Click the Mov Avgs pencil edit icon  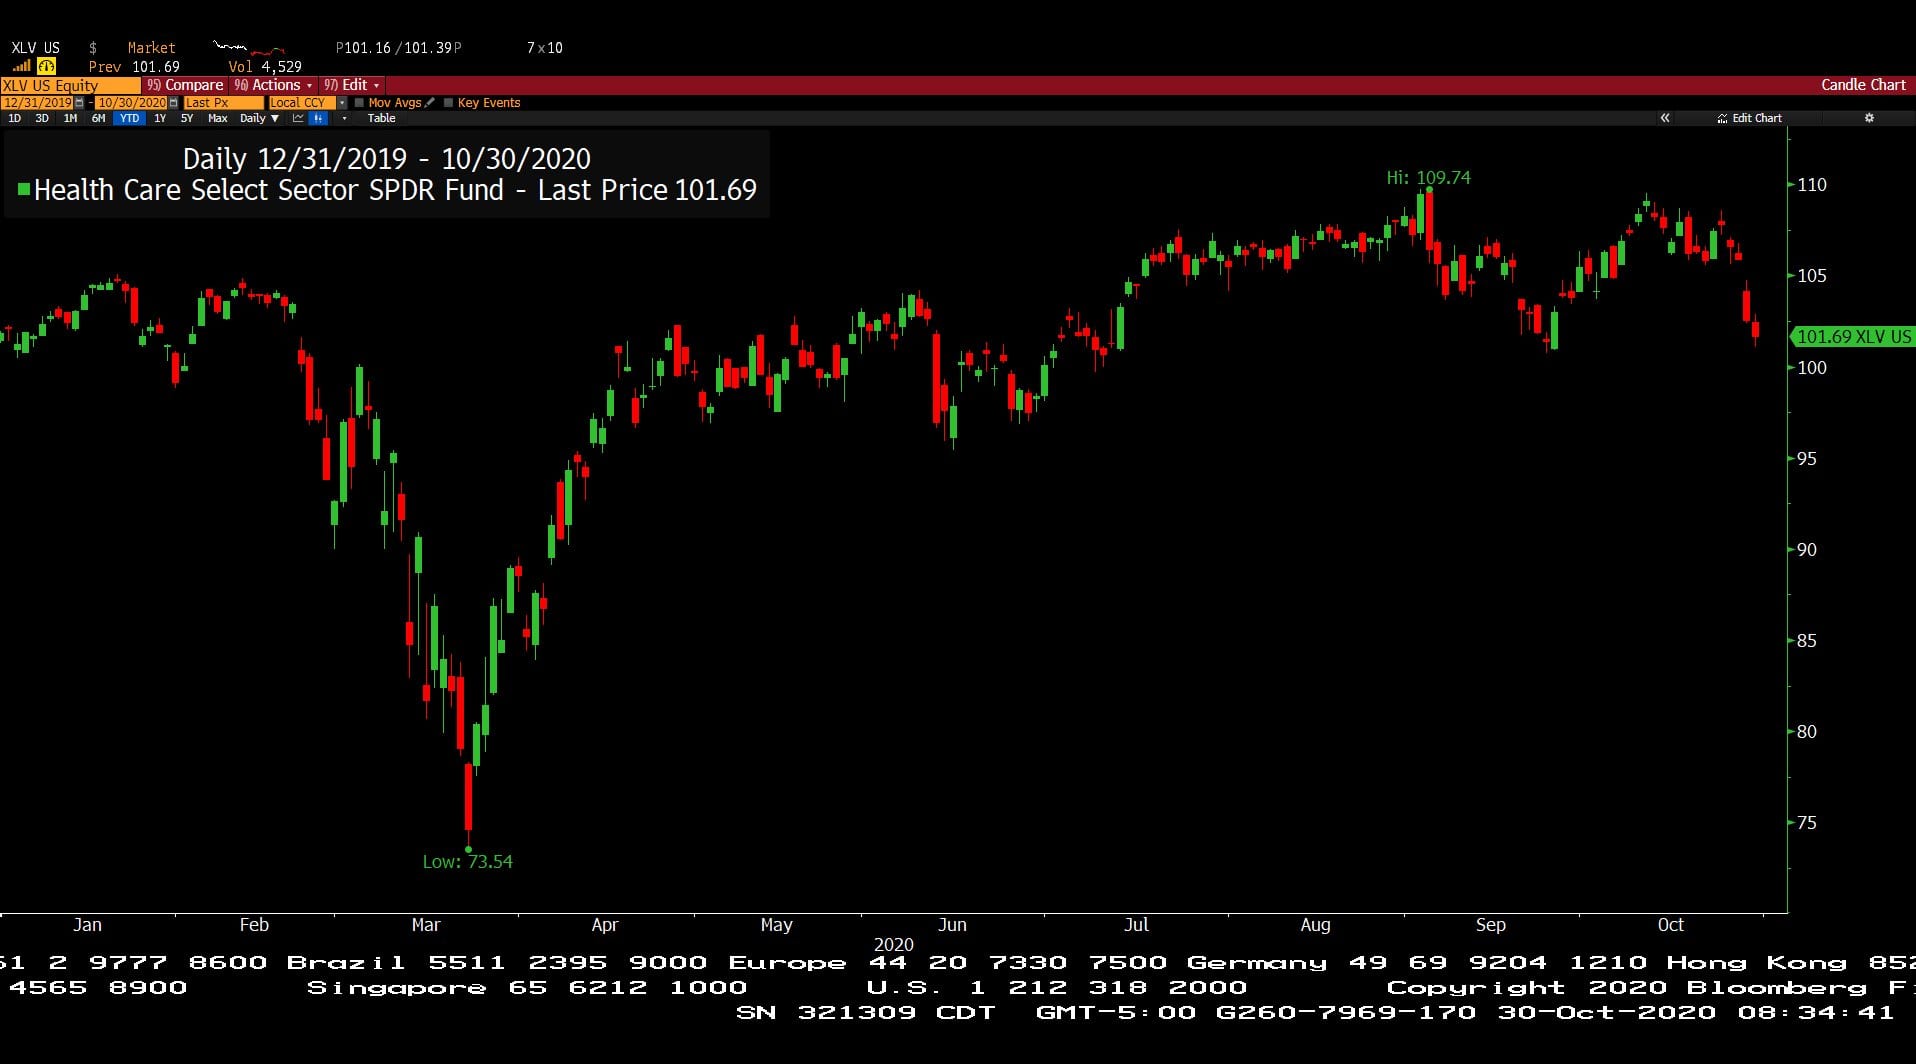430,102
